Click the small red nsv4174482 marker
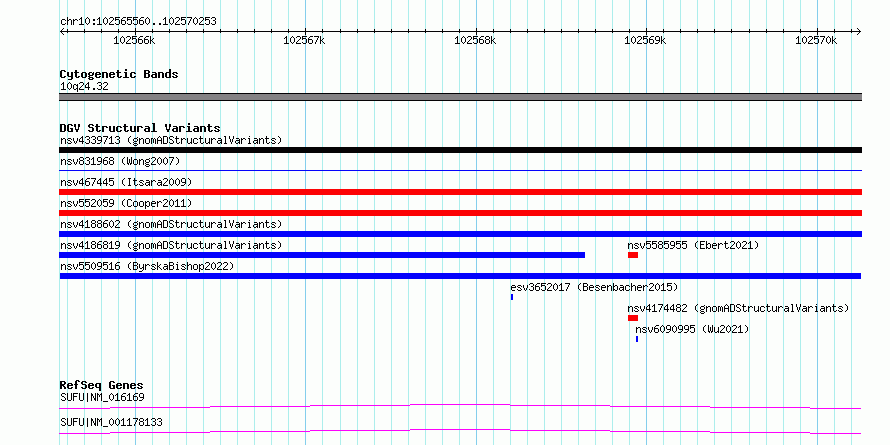Screen dimensions: 890x445 tap(633, 318)
